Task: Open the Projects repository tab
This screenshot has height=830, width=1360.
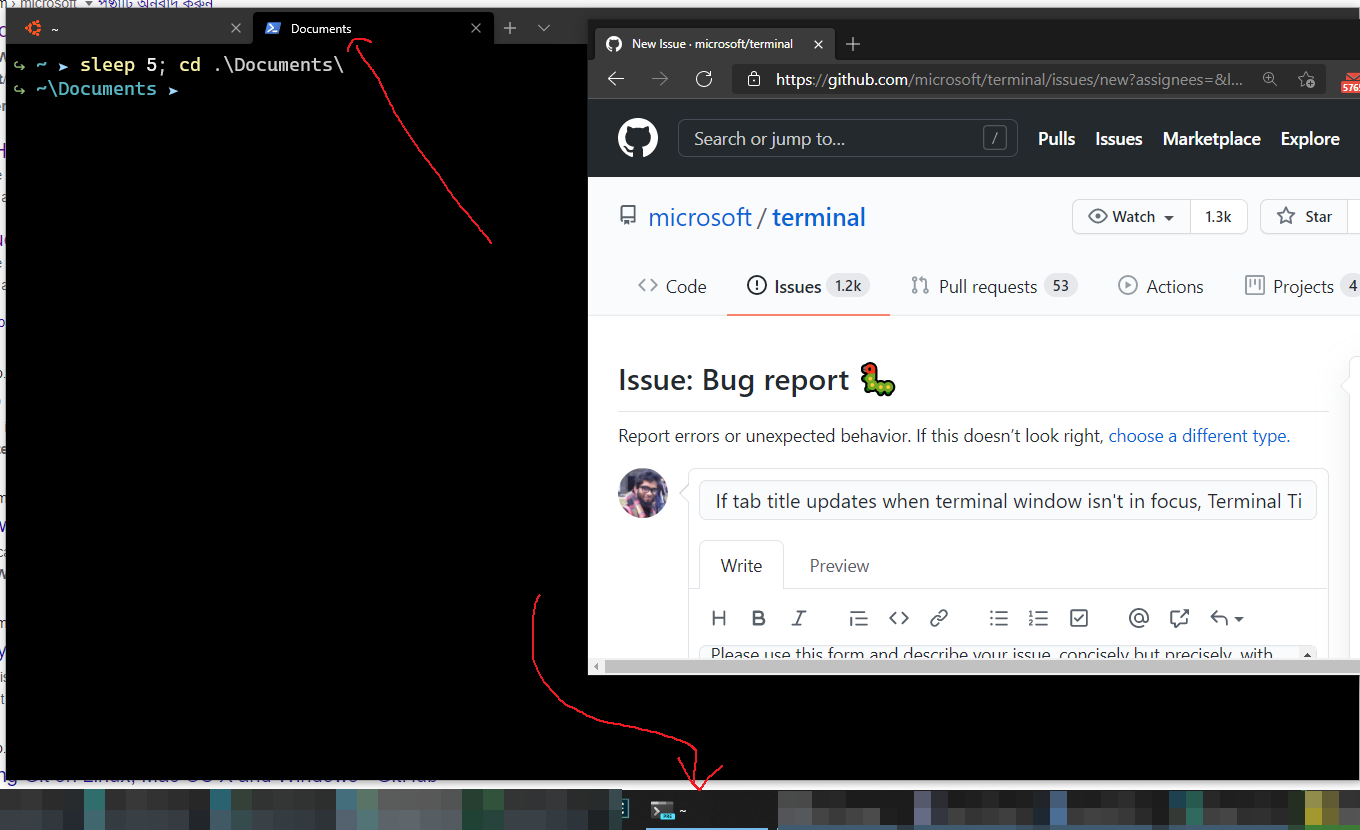Action: [x=1301, y=286]
